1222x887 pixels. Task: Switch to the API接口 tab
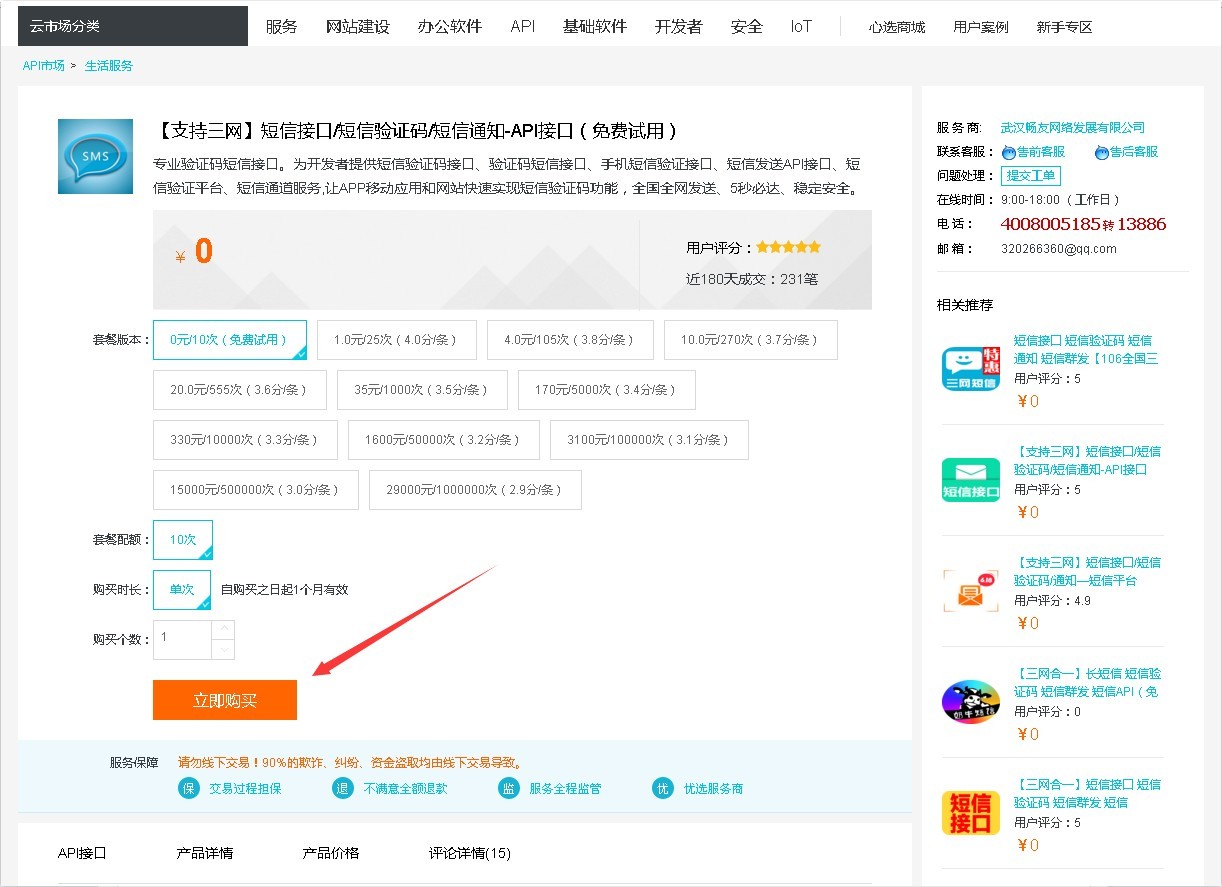[x=82, y=853]
